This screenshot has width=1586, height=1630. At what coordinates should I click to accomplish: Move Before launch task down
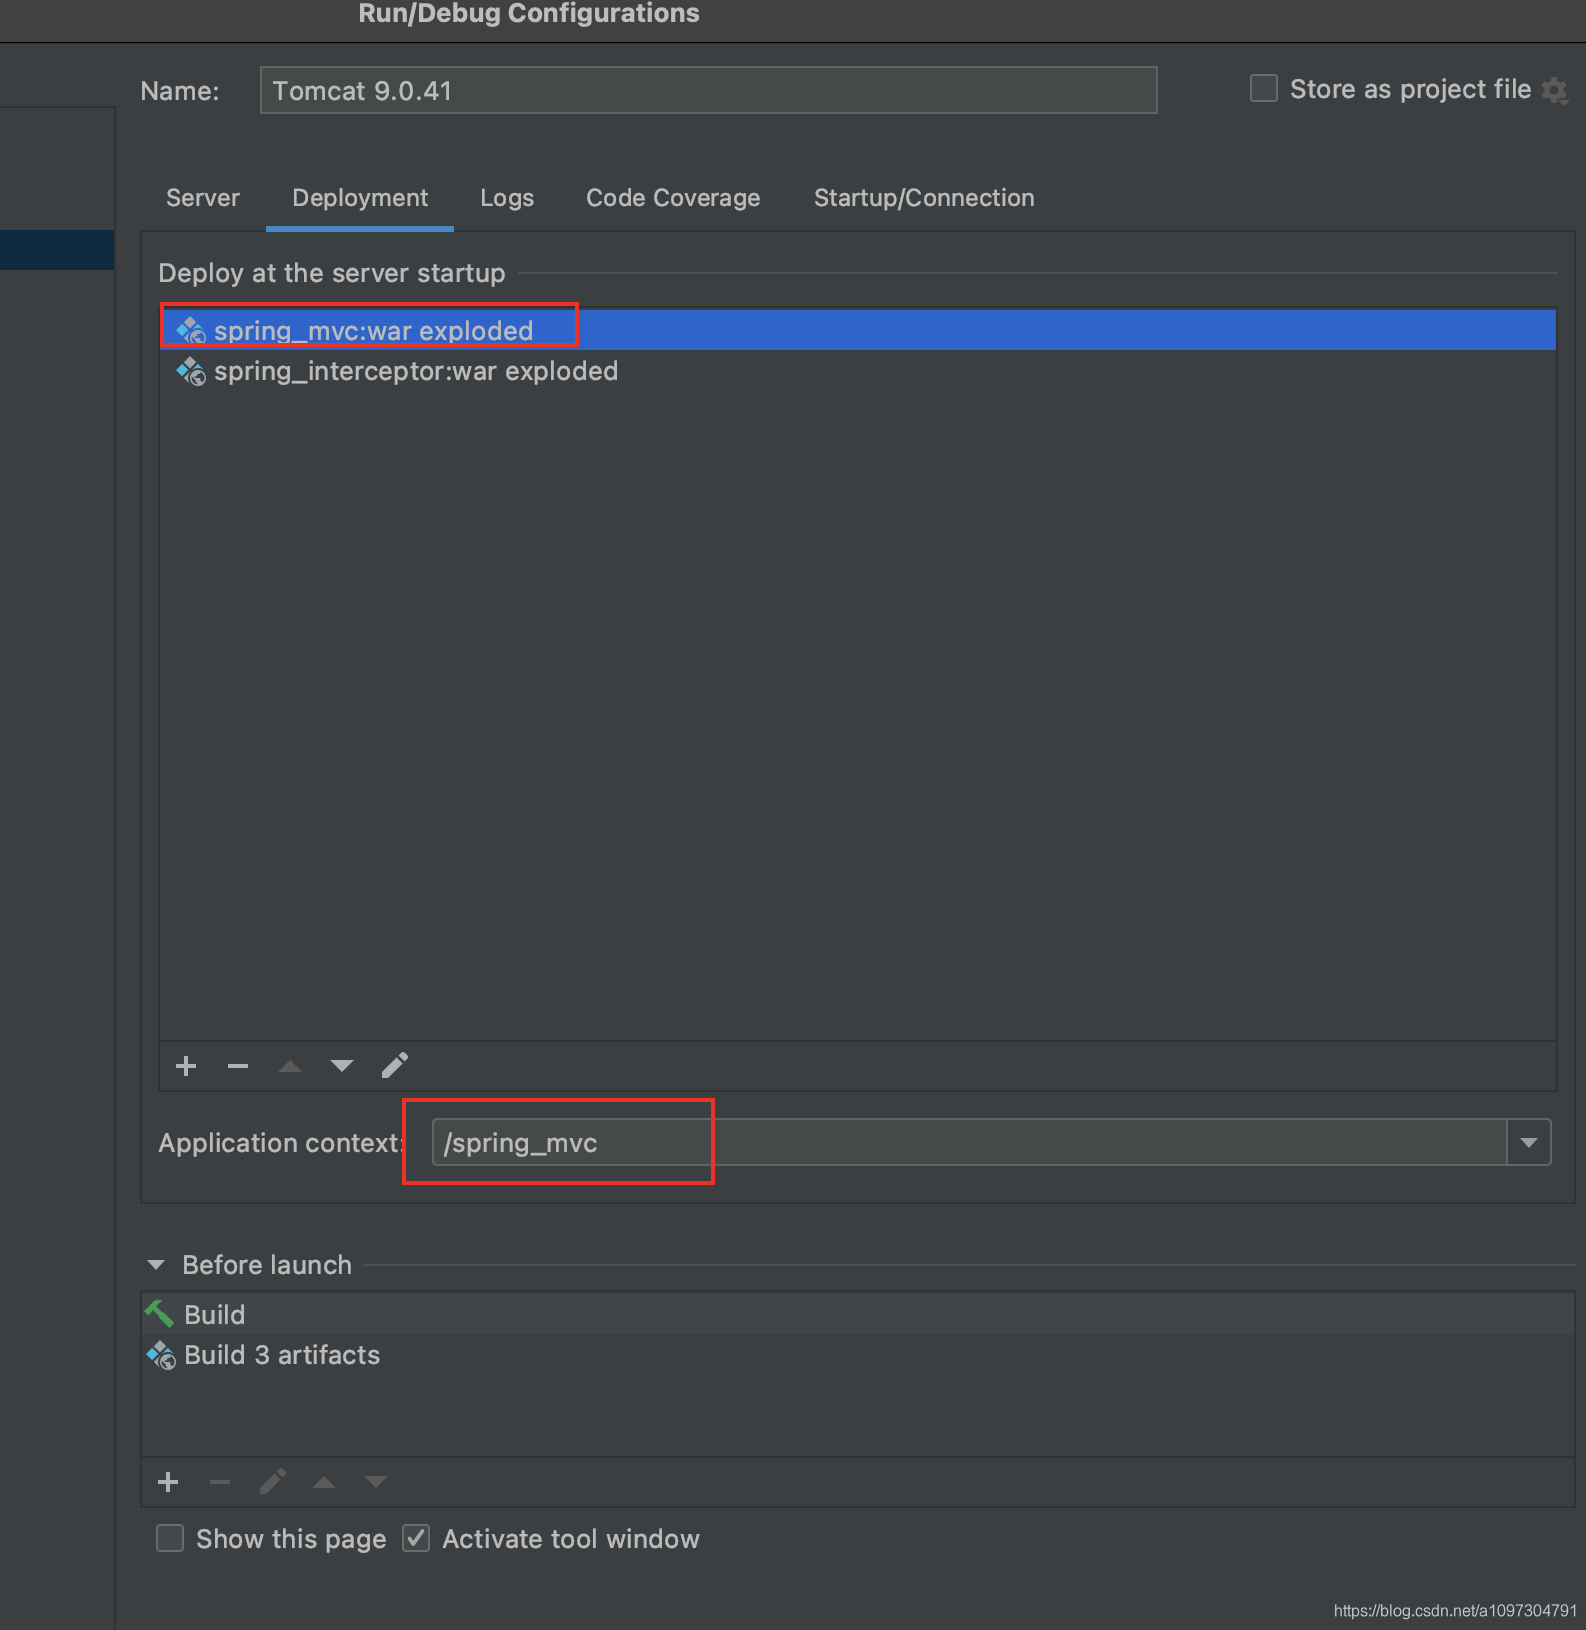click(376, 1482)
